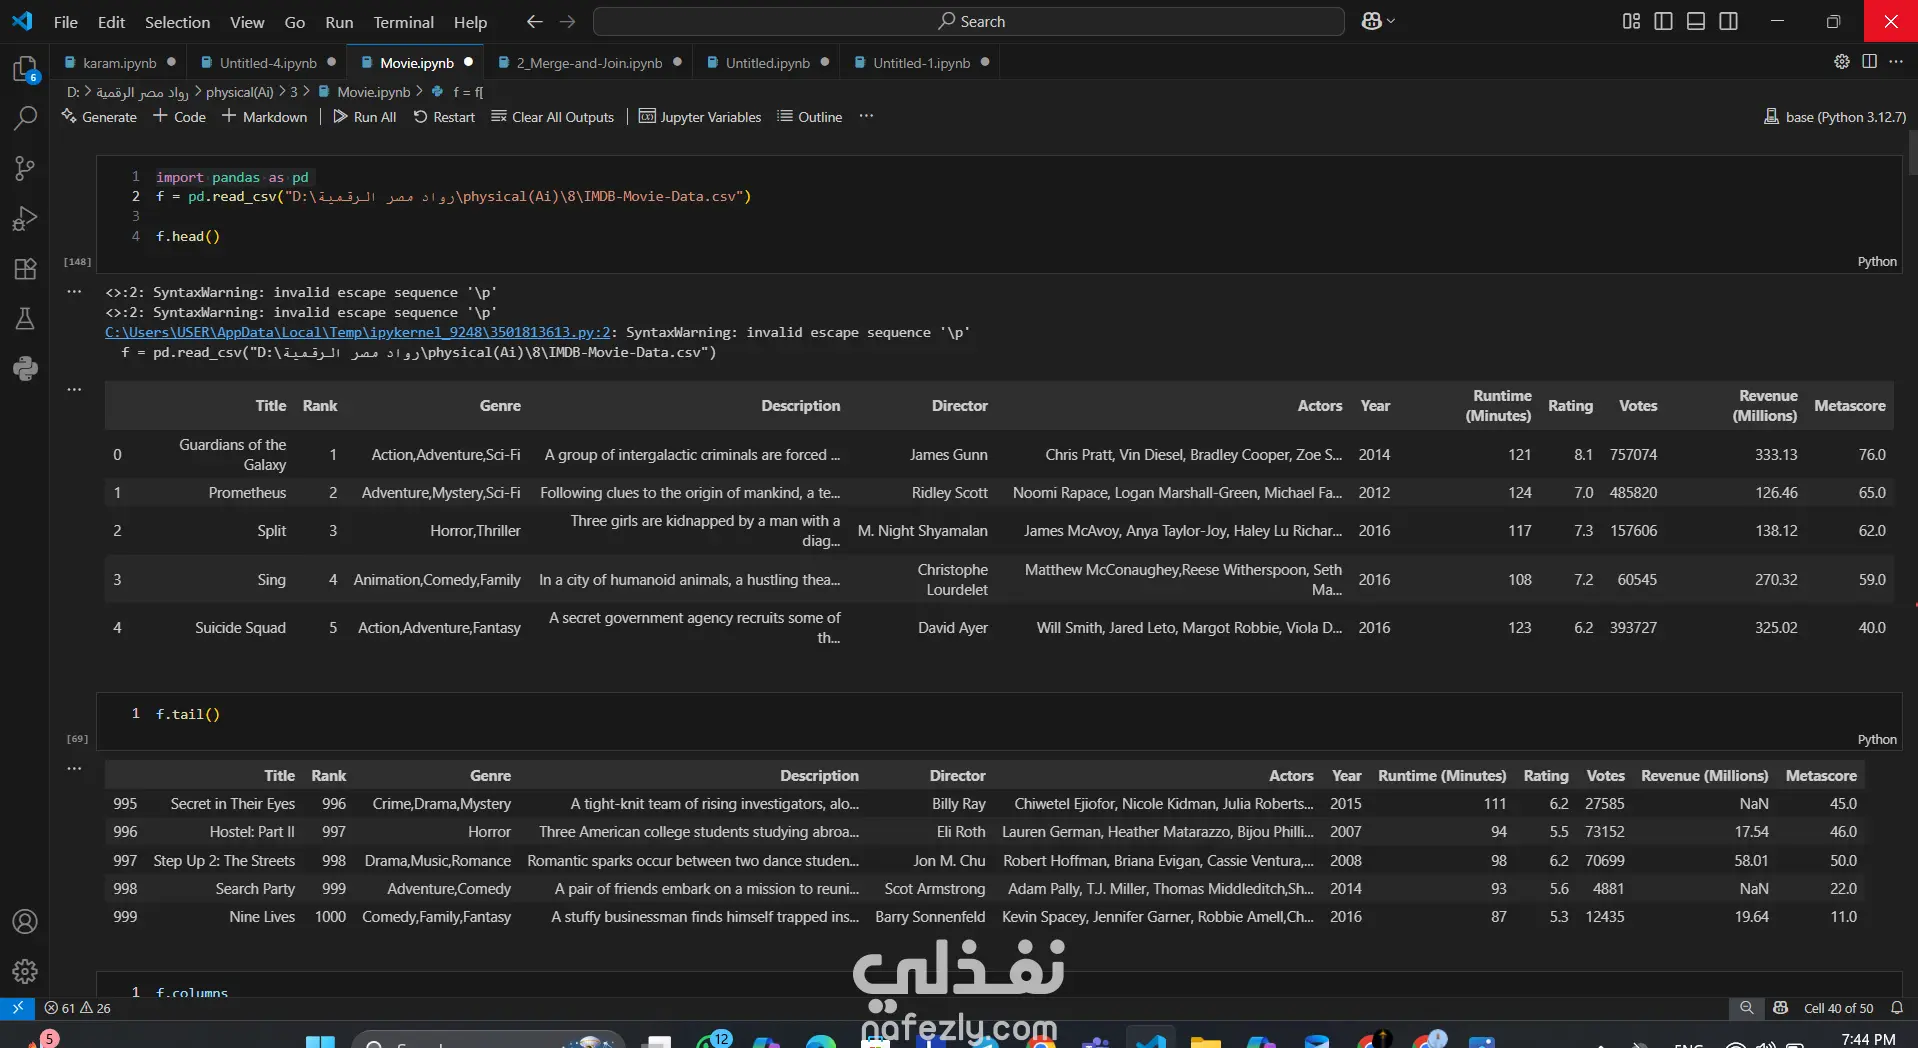Open the Extensions view
This screenshot has width=1918, height=1048.
tap(25, 268)
